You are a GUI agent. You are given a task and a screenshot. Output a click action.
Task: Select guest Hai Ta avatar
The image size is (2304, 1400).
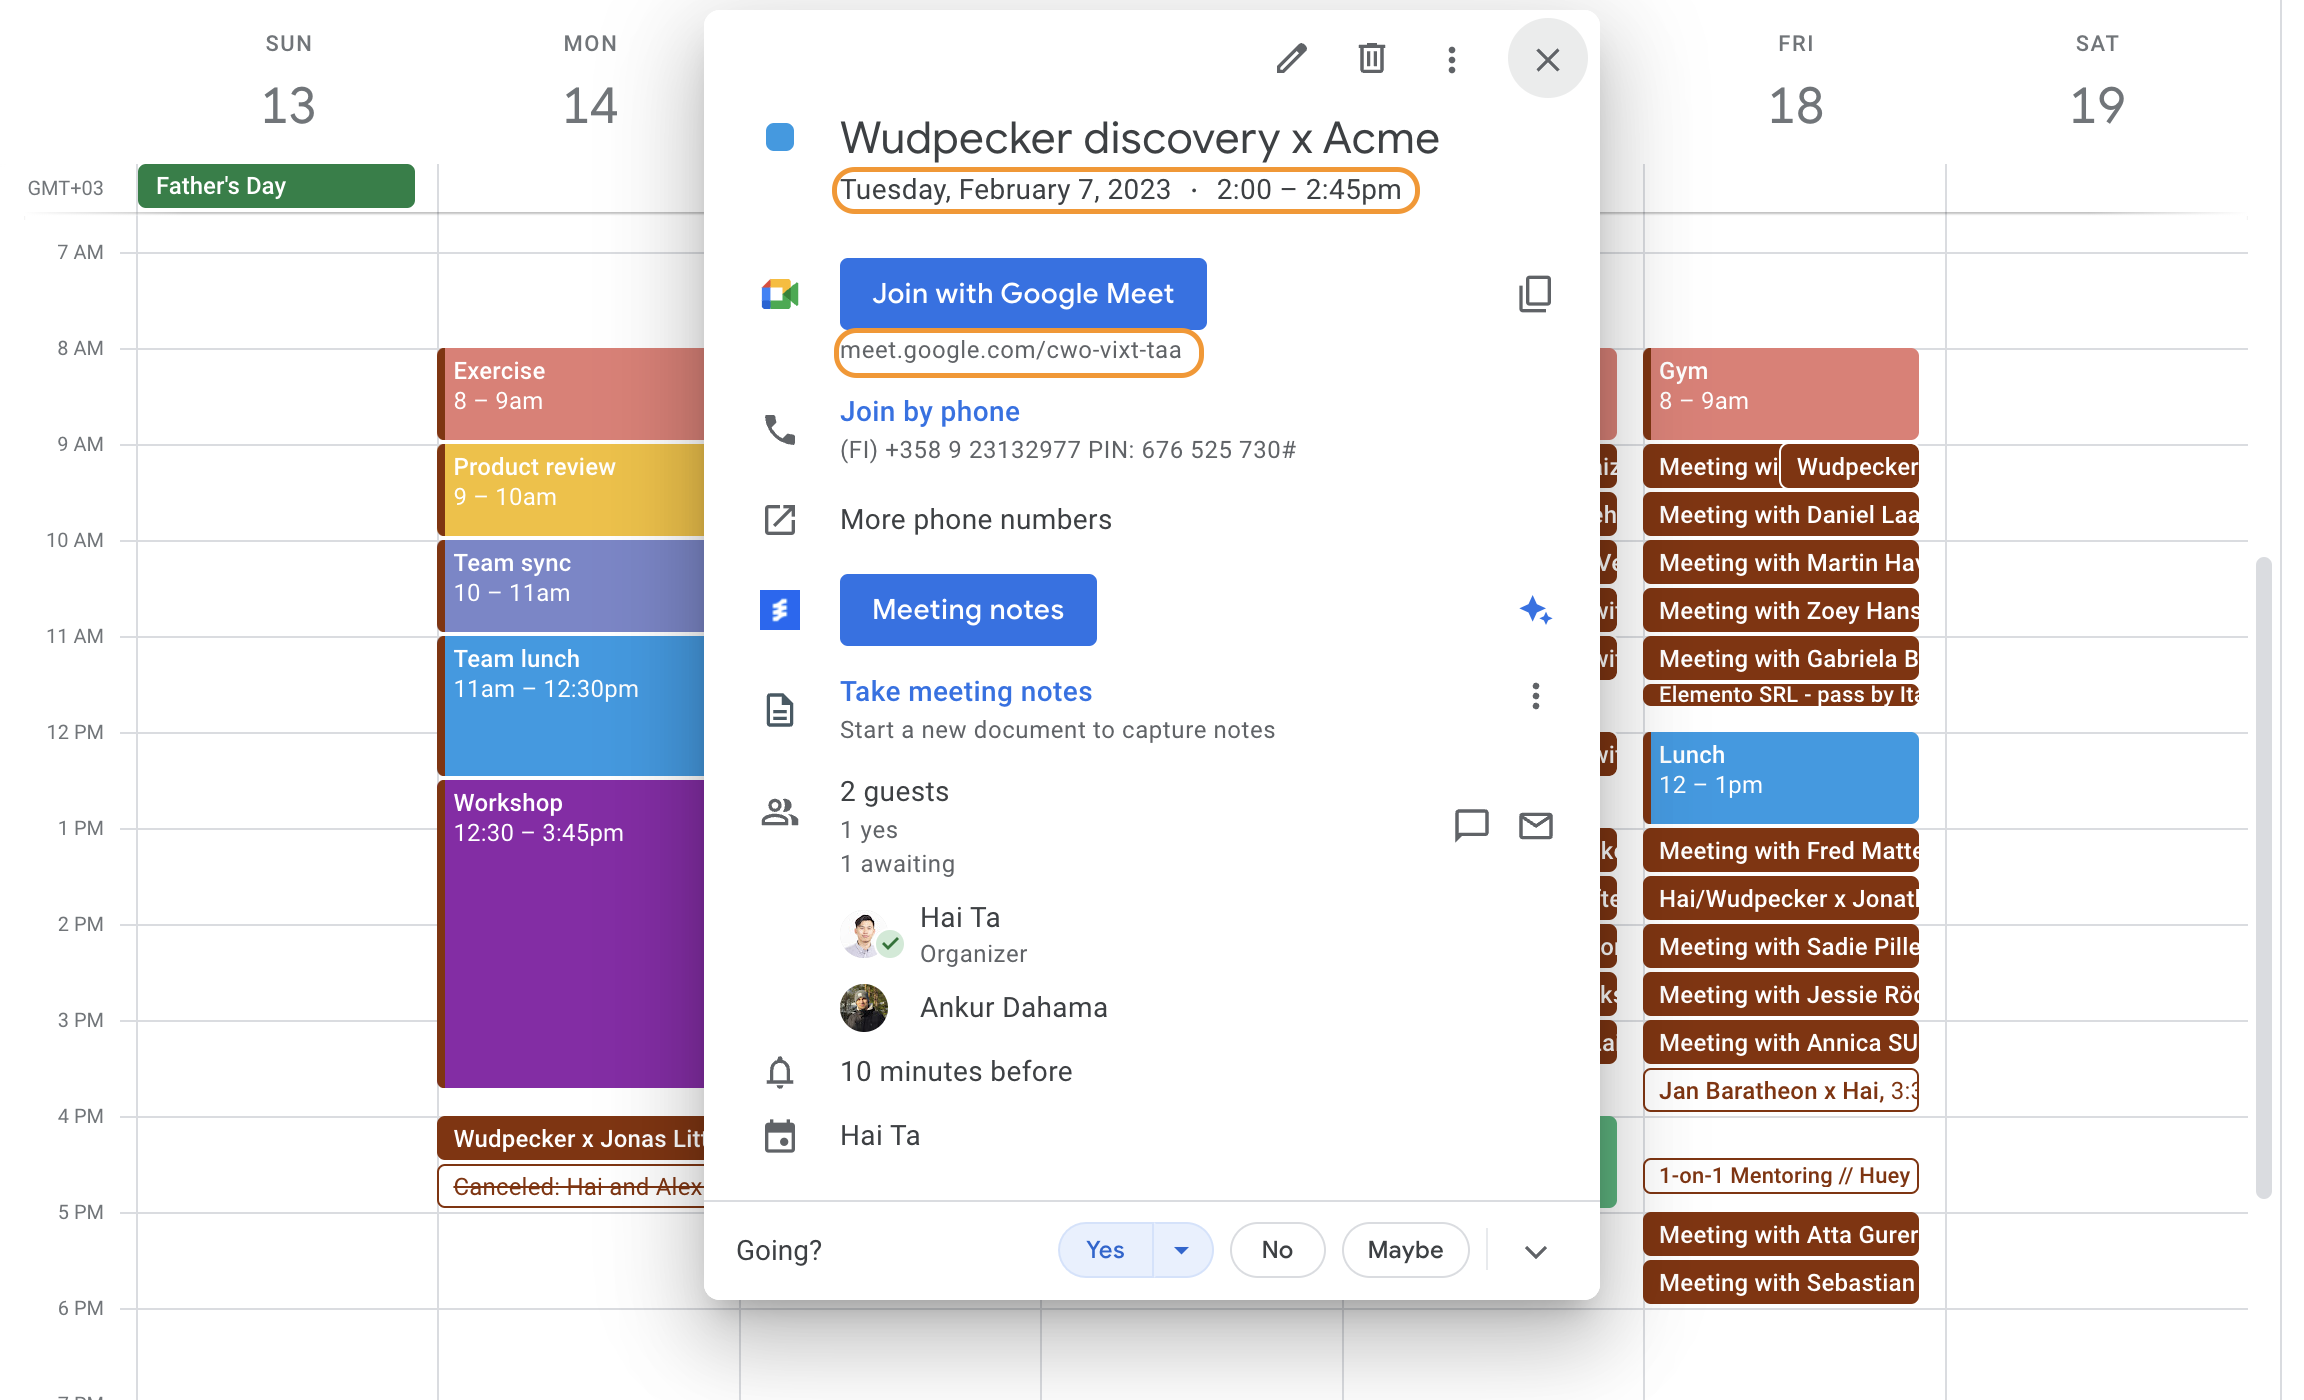coord(865,933)
